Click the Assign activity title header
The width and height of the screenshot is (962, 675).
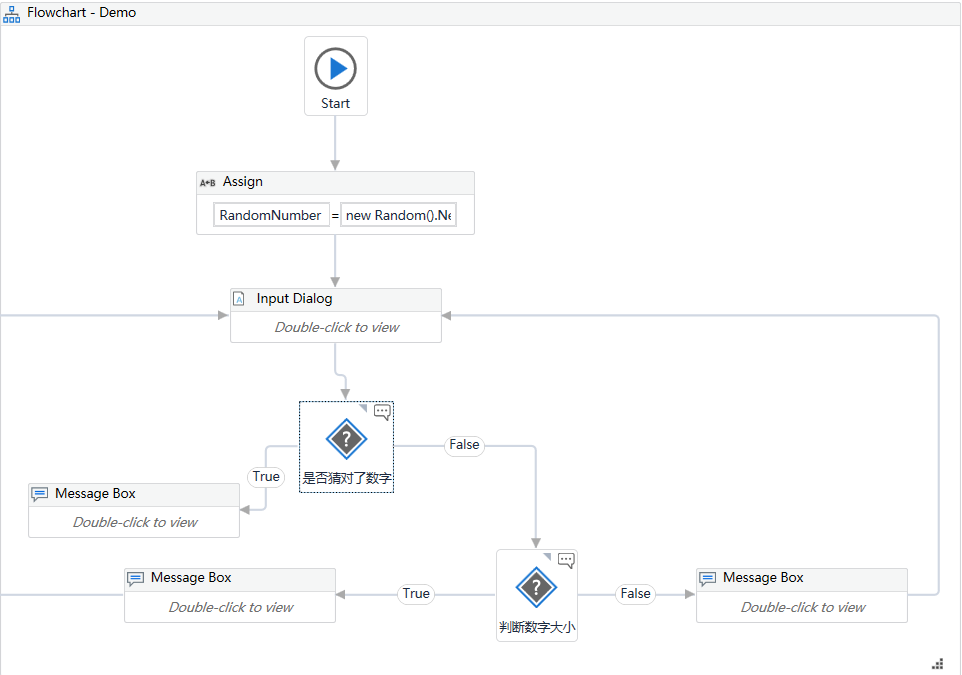point(335,182)
